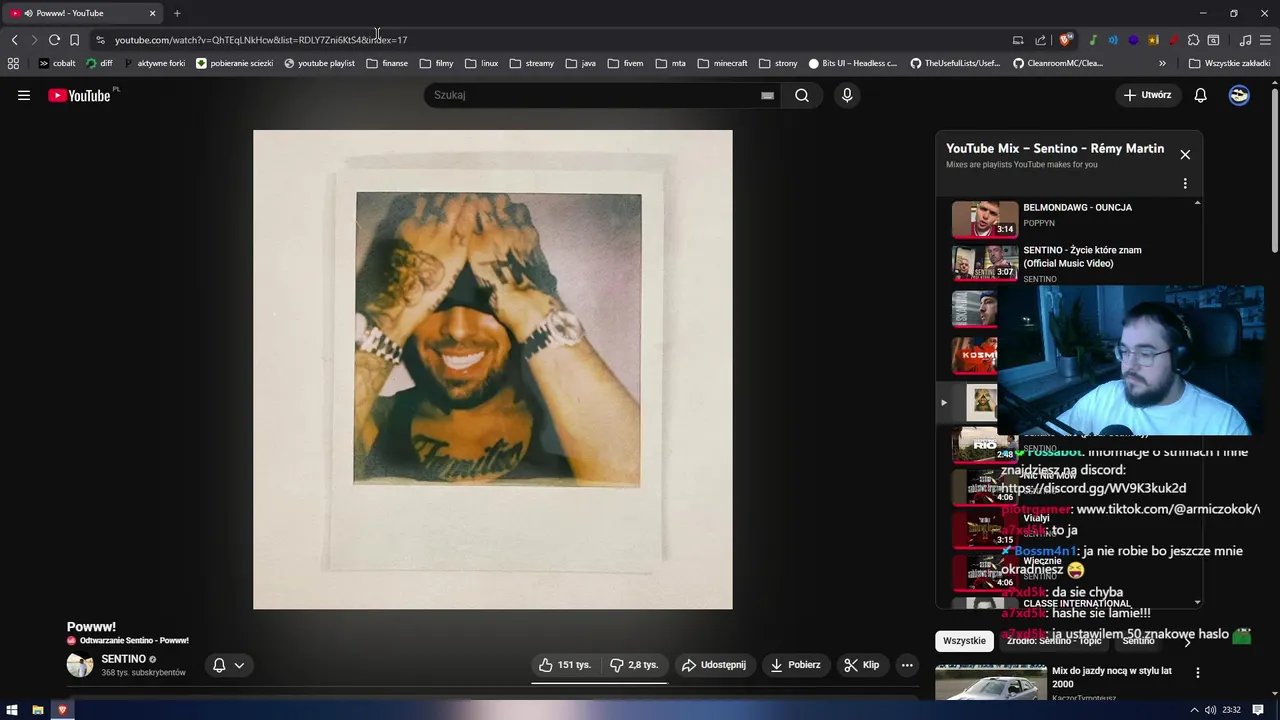Screen dimensions: 1280x720
Task: Open the on-screen keyboard in search box
Action: [767, 95]
